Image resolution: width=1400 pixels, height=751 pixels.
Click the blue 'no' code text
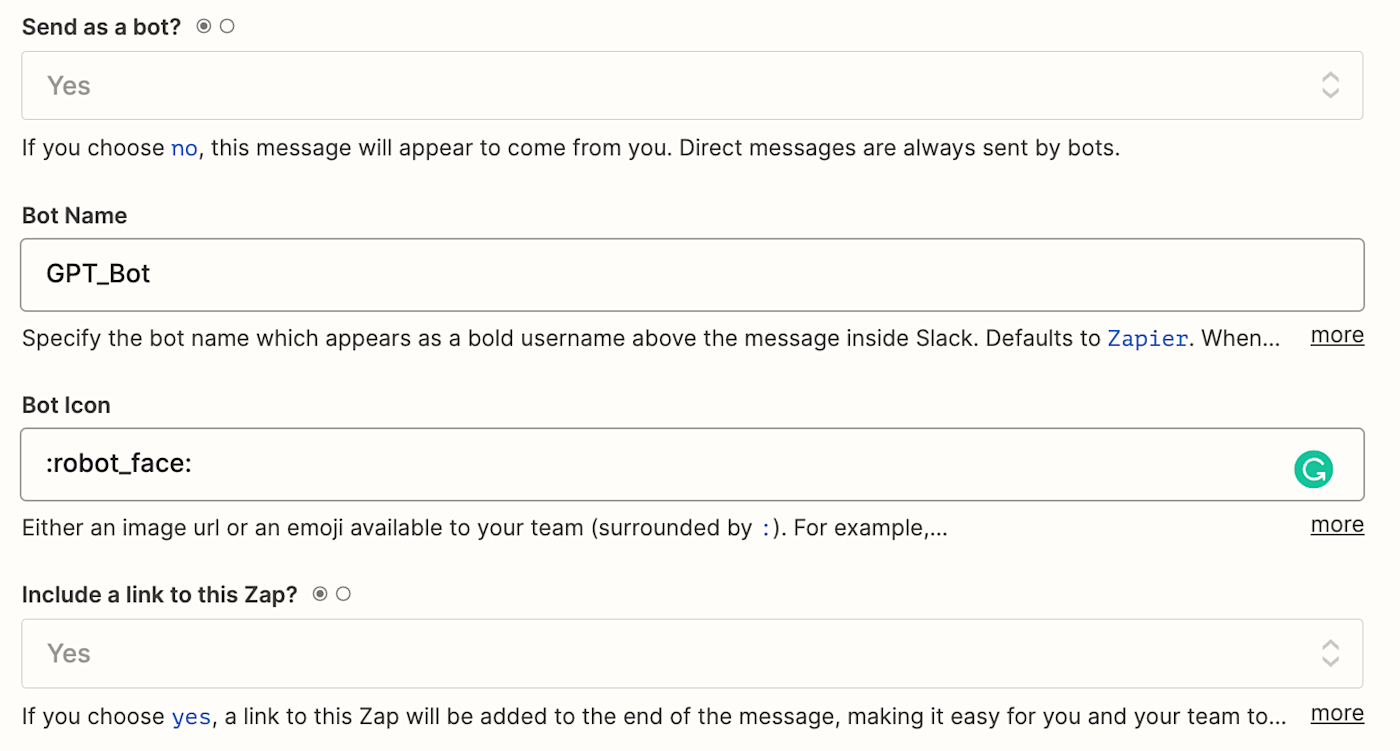[x=184, y=149]
